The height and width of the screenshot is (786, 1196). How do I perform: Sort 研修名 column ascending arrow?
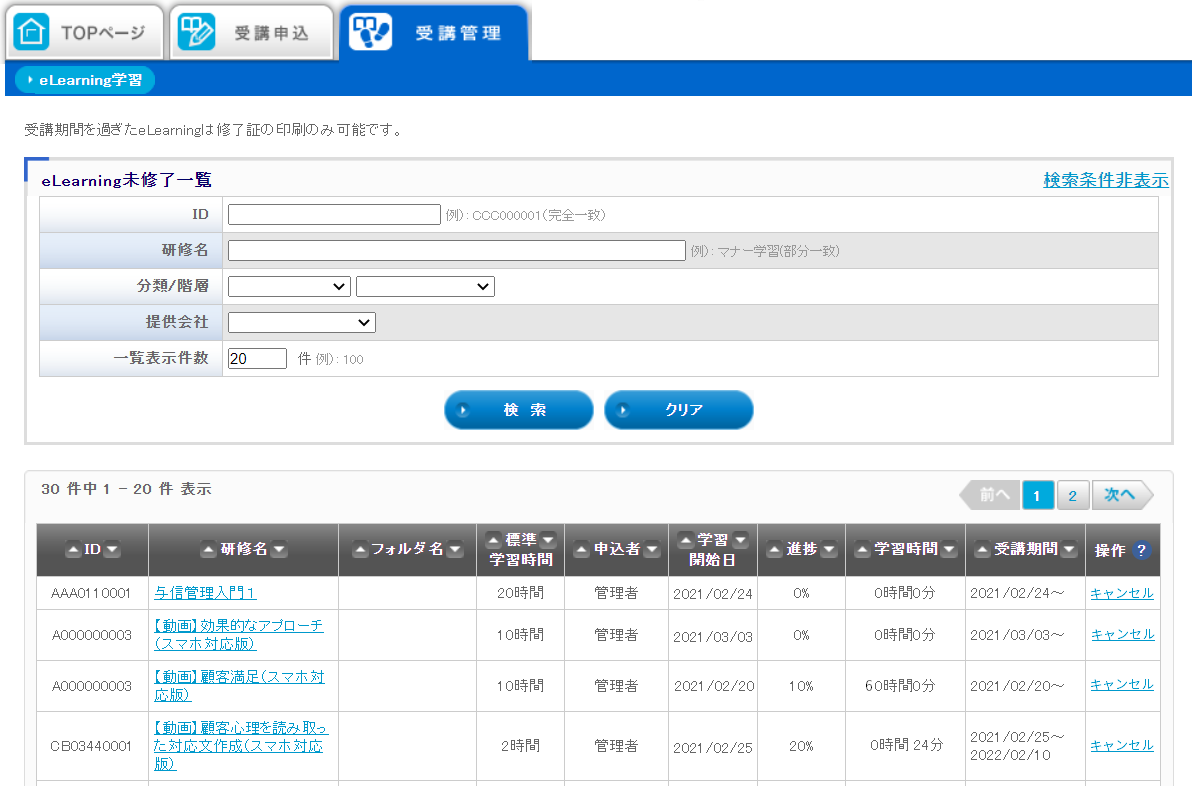(208, 549)
